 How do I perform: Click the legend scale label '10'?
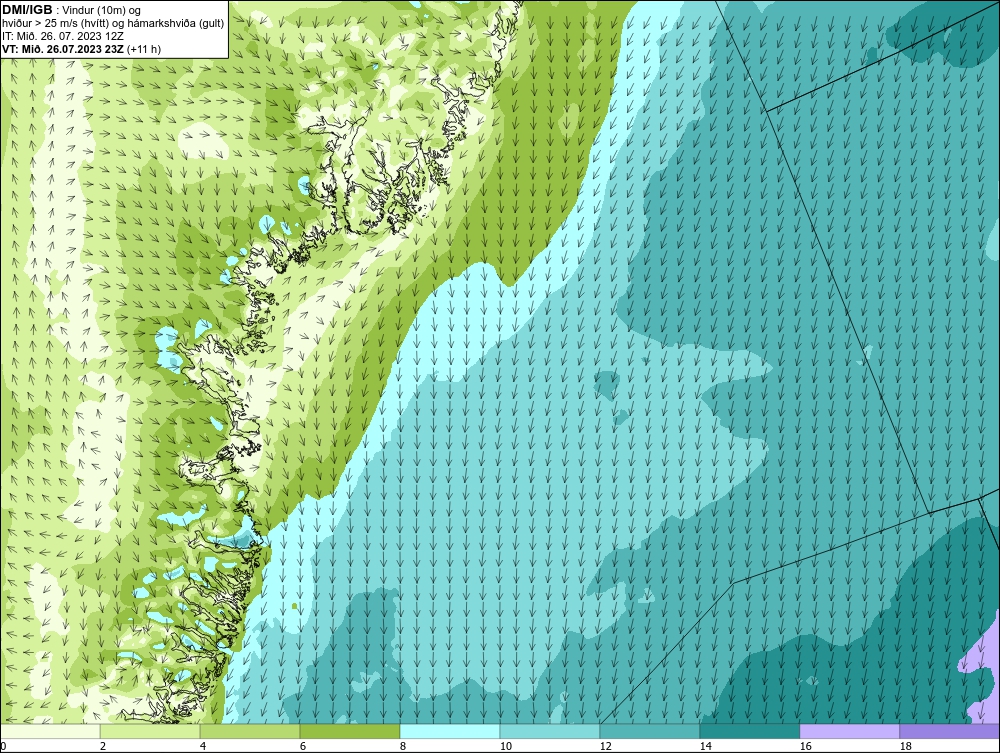[506, 746]
